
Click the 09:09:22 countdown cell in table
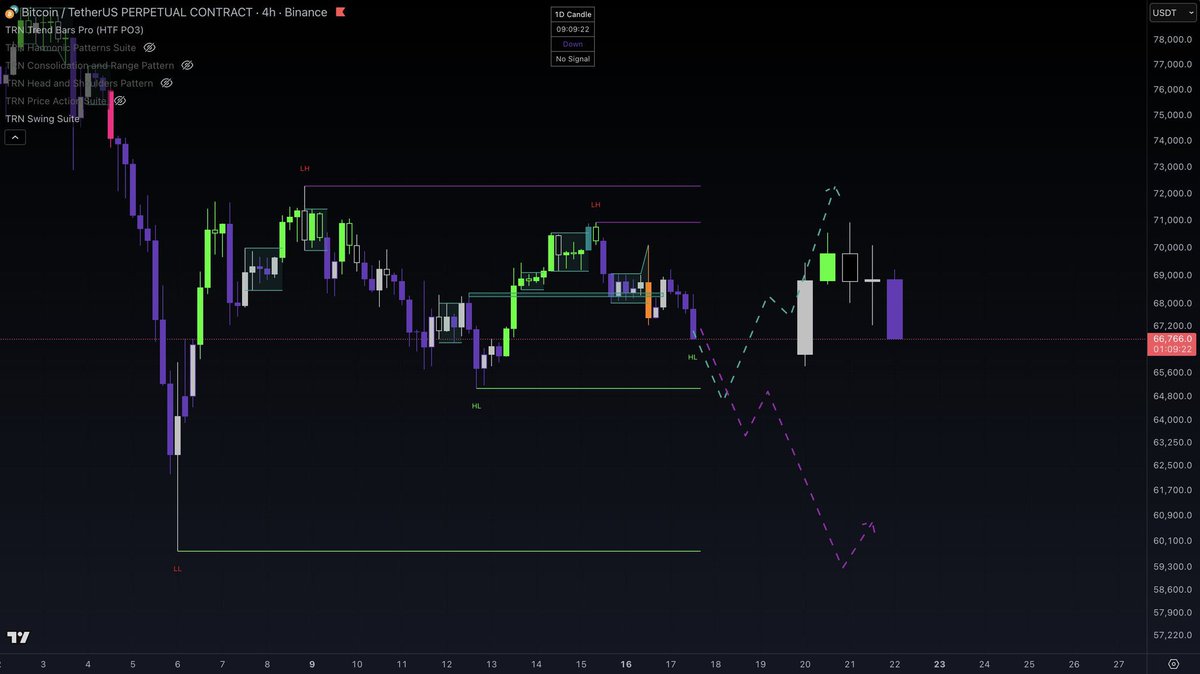click(x=573, y=29)
